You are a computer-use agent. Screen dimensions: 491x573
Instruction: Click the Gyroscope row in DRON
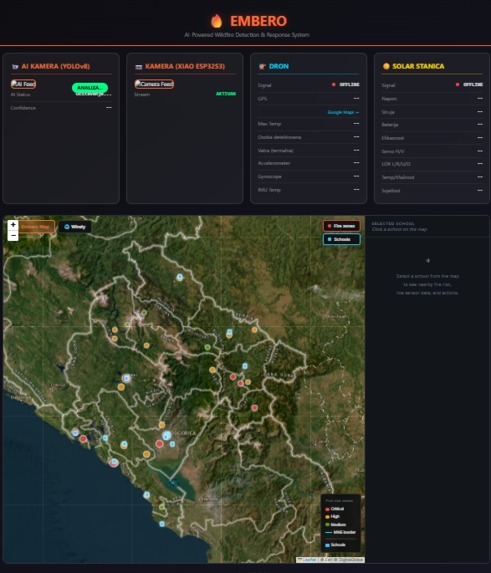point(308,177)
